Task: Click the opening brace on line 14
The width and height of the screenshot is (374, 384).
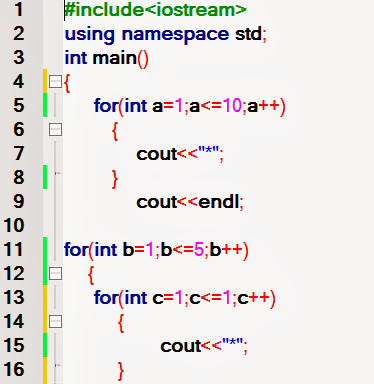Action: pos(121,323)
